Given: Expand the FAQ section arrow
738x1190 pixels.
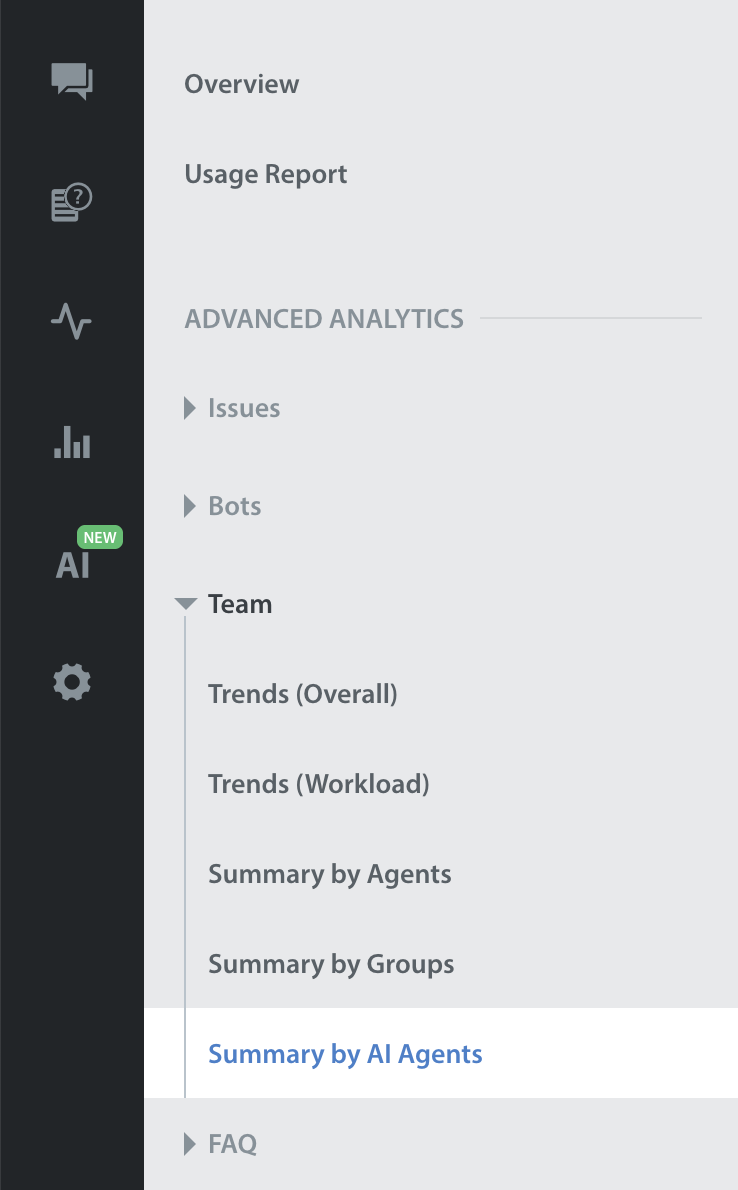Looking at the screenshot, I should (x=190, y=1144).
